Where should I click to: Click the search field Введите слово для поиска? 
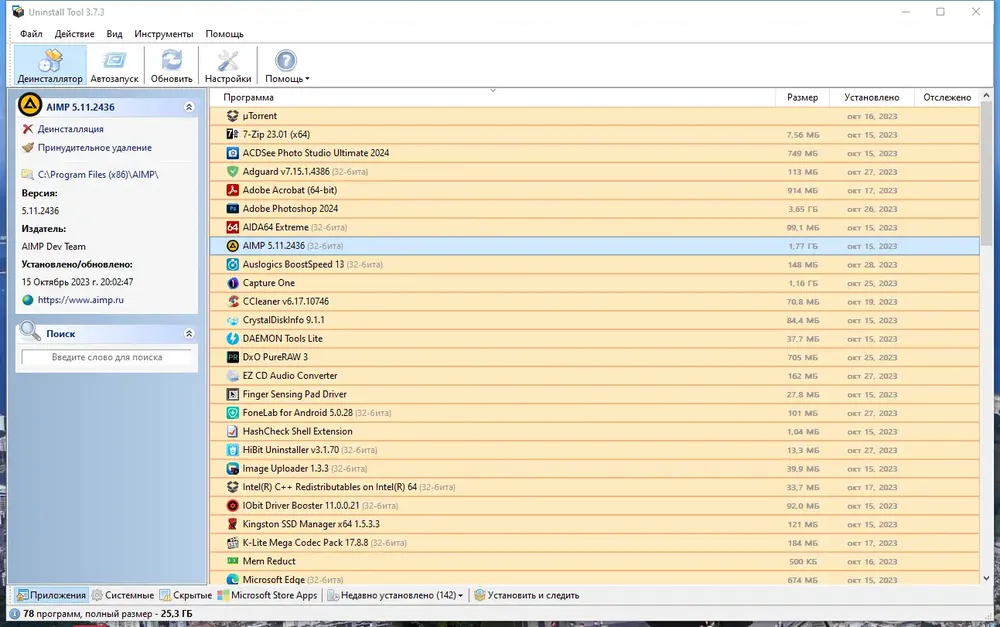click(107, 357)
